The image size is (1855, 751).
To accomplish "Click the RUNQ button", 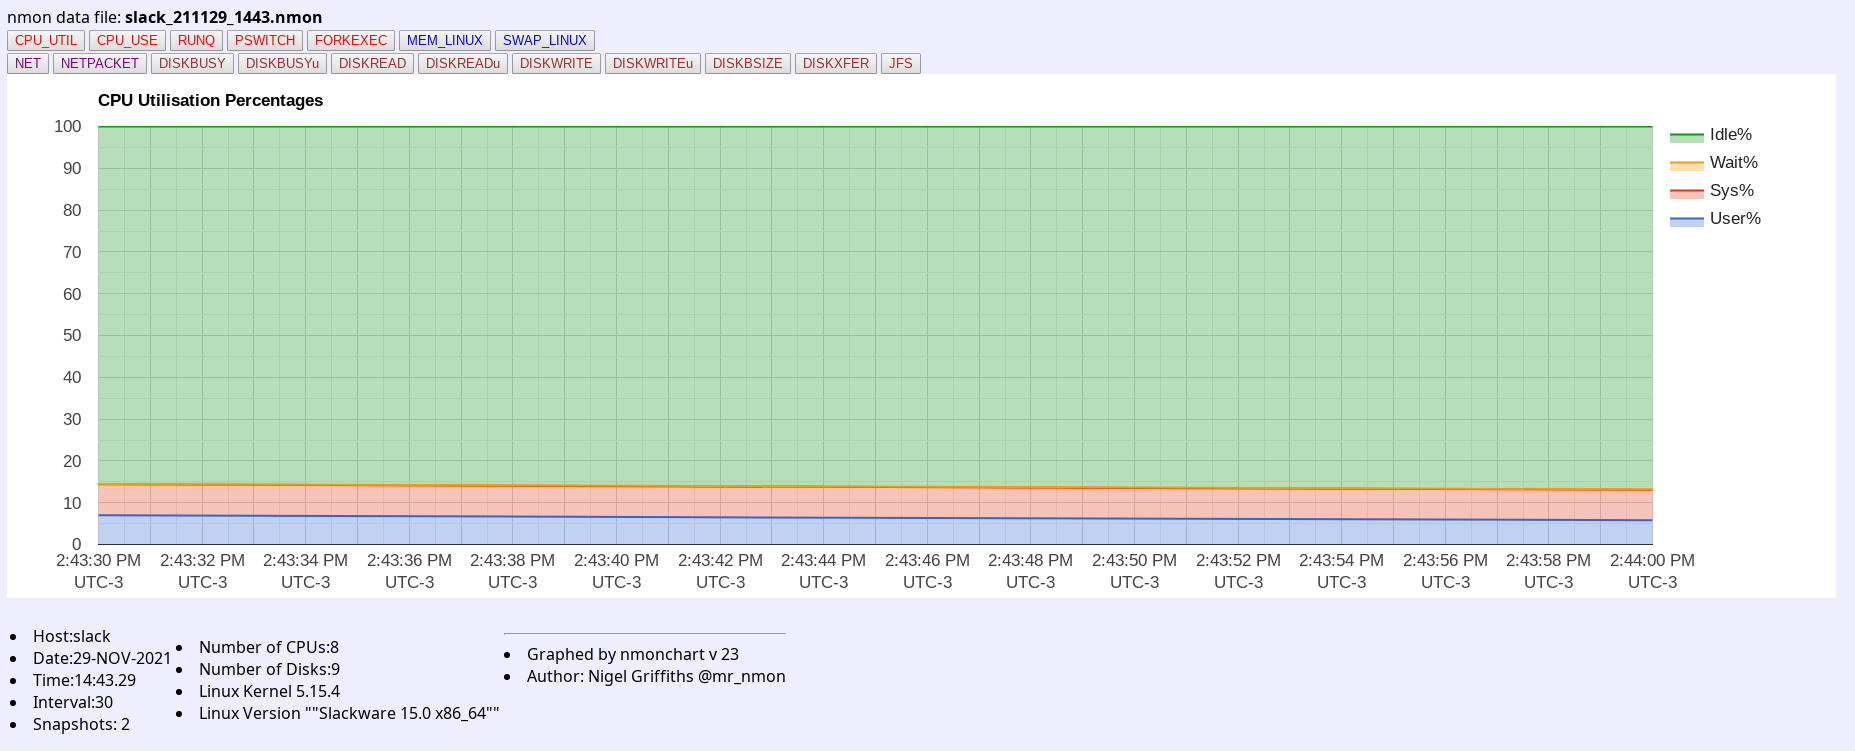I will (196, 40).
